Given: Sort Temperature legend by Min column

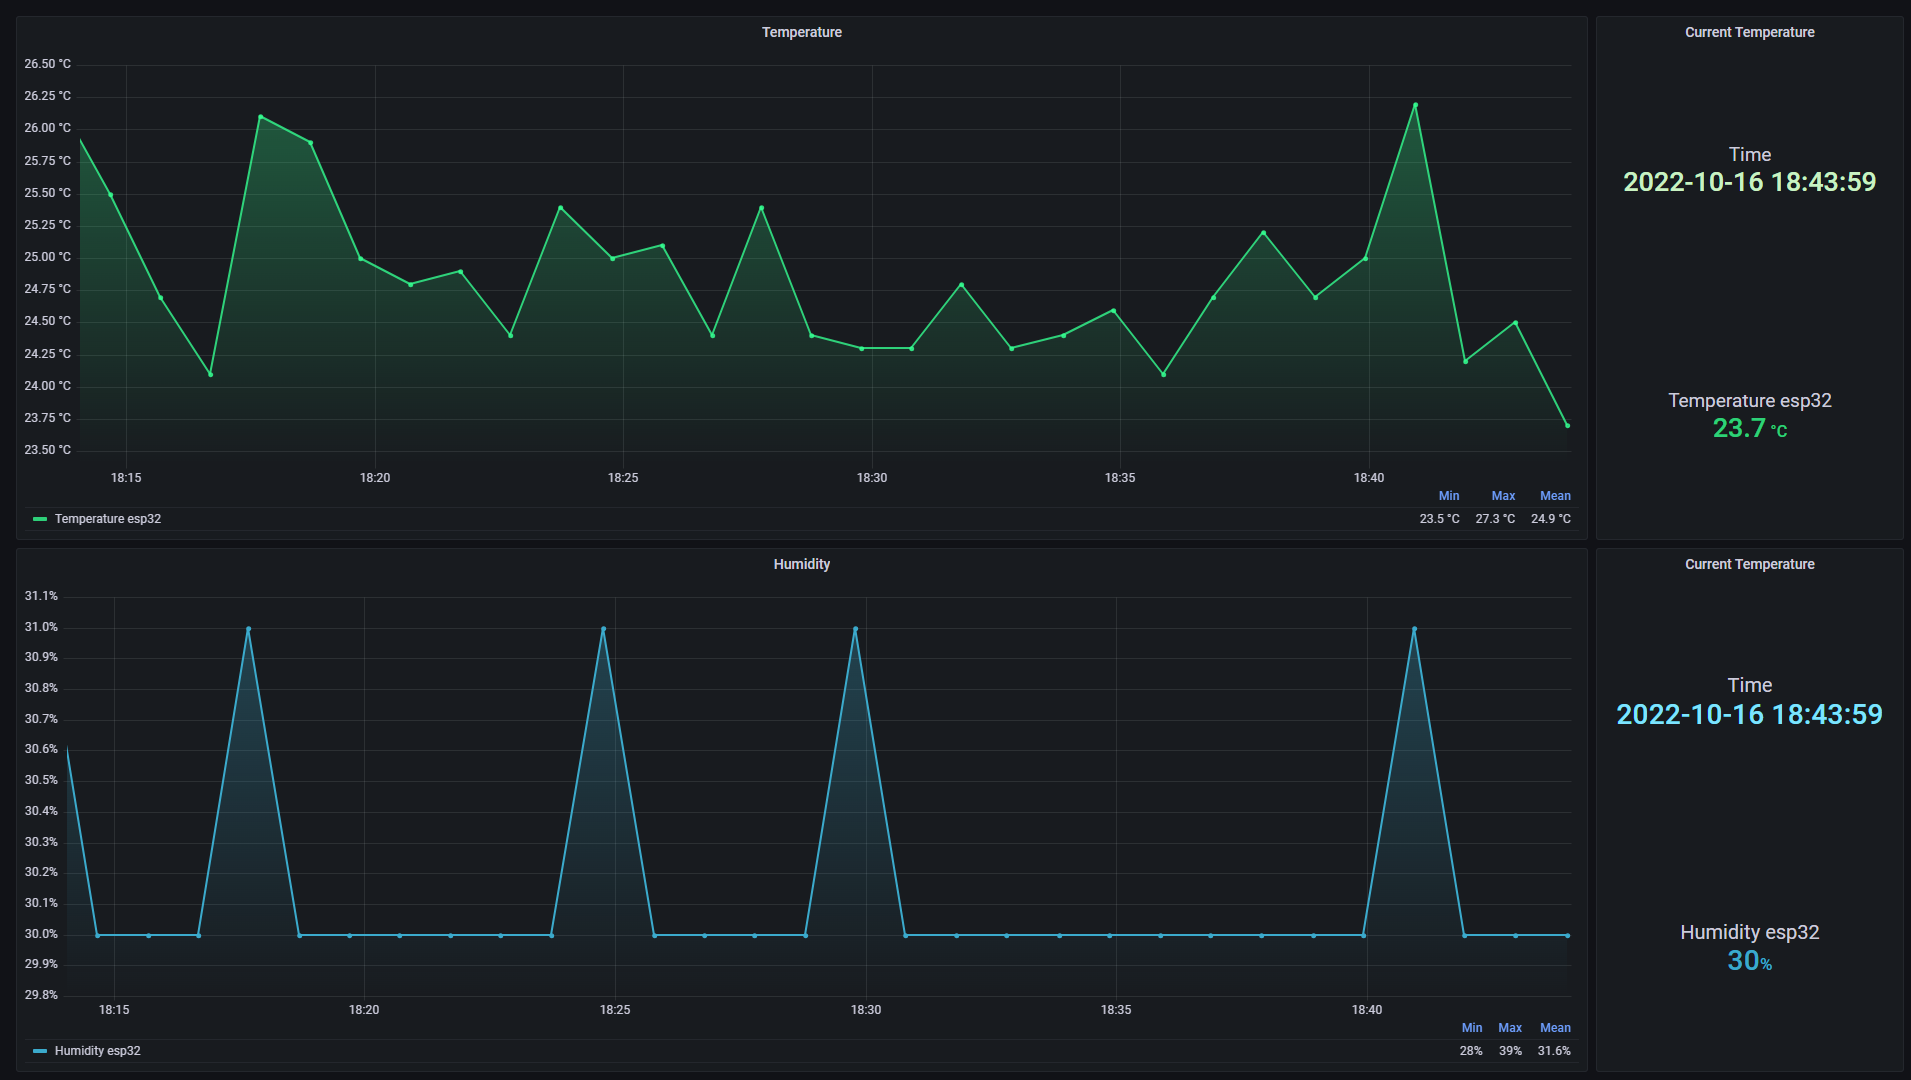Looking at the screenshot, I should [1448, 496].
